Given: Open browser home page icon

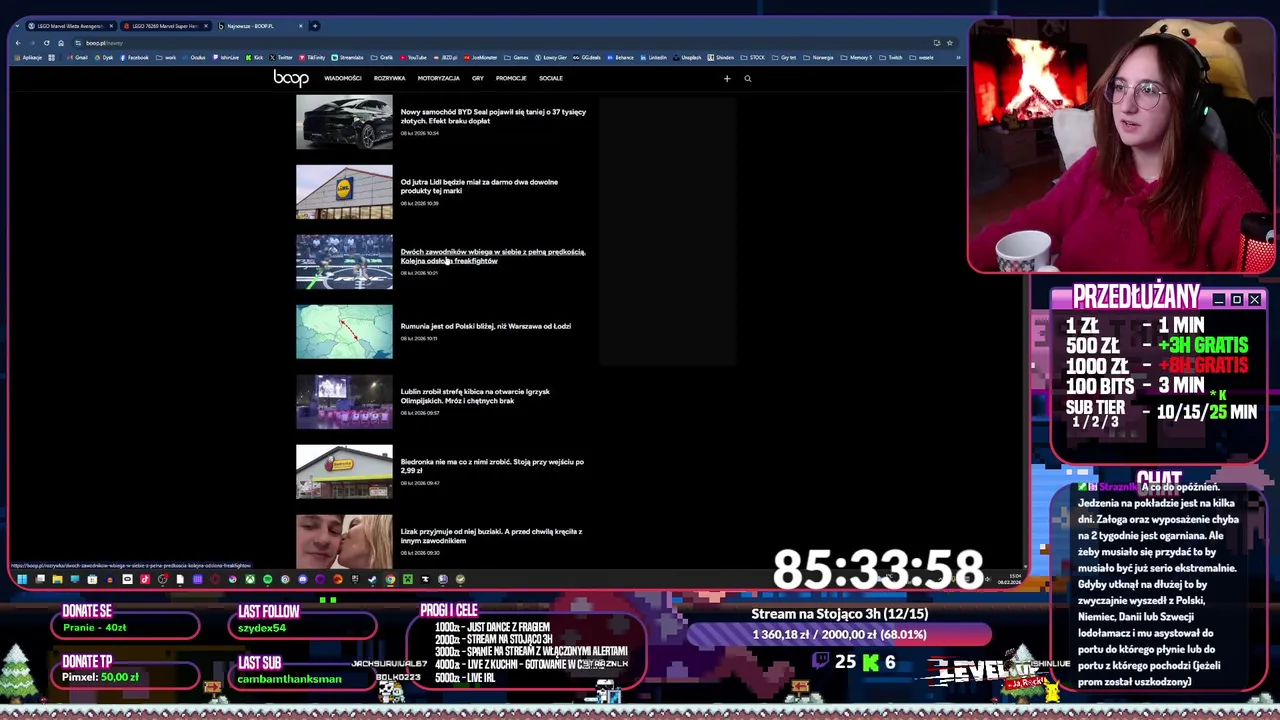Looking at the screenshot, I should pyautogui.click(x=61, y=43).
